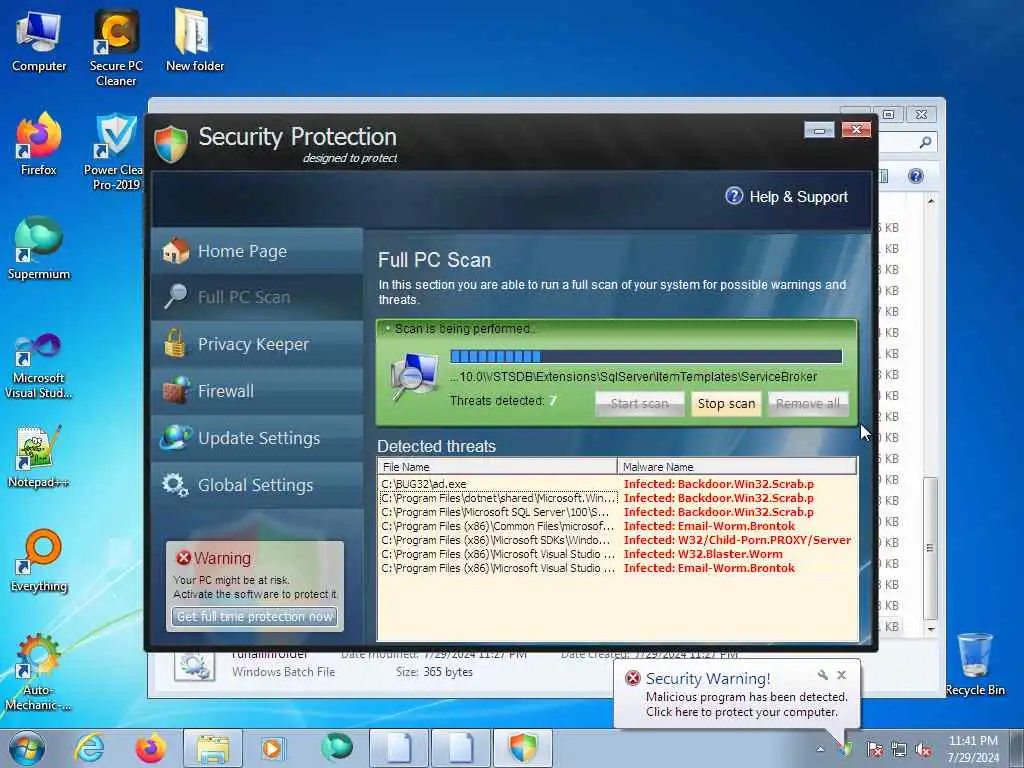
Task: Click the Home Page house icon
Action: (175, 251)
